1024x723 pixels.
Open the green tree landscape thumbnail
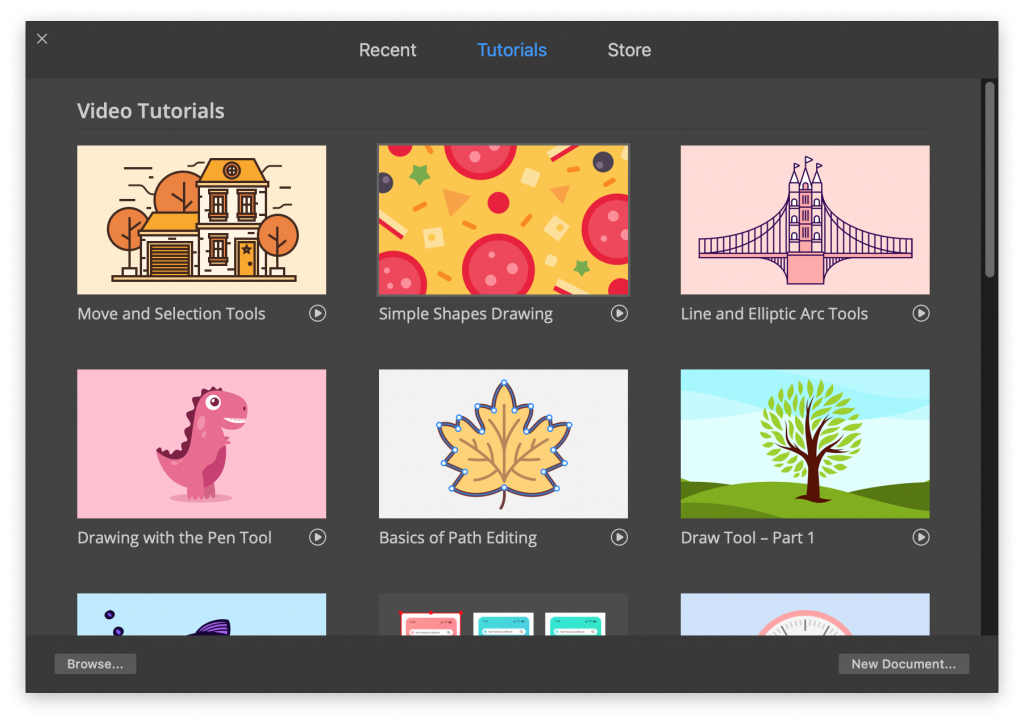point(805,444)
